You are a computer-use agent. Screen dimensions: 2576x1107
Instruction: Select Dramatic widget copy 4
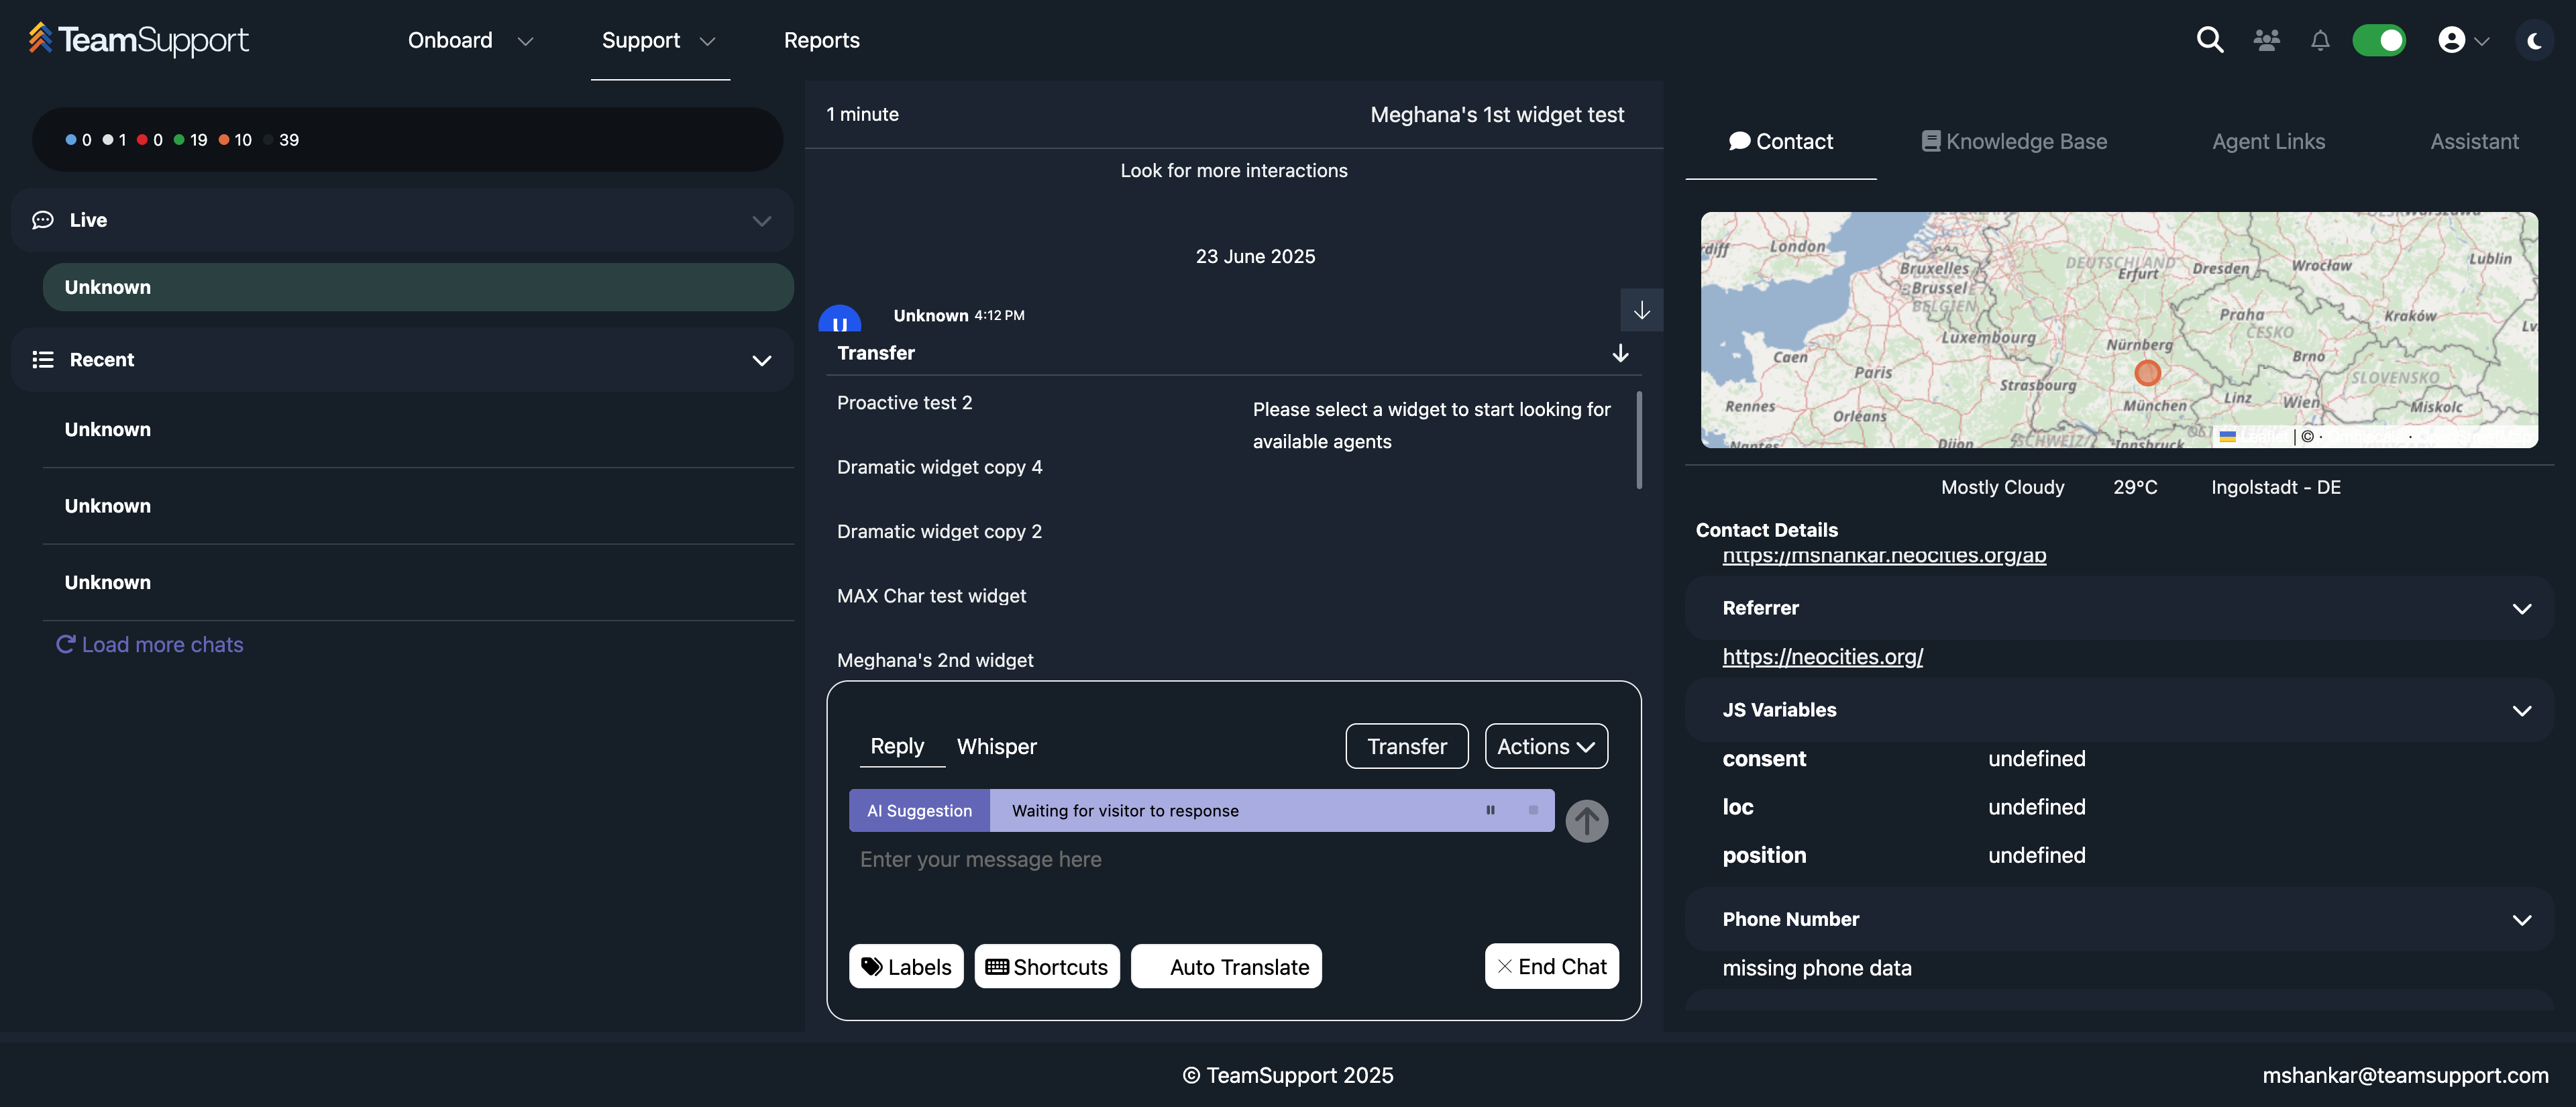939,467
